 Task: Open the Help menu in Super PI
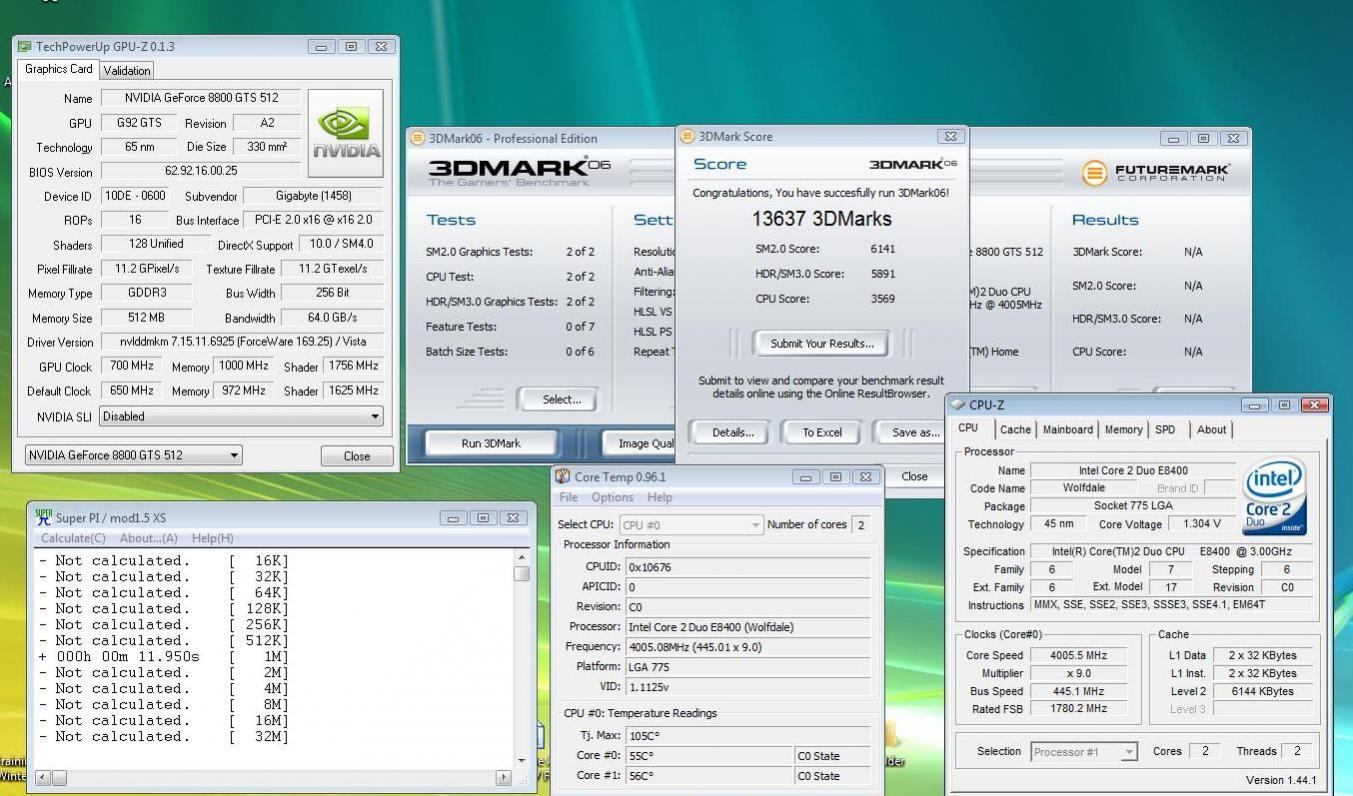(212, 538)
